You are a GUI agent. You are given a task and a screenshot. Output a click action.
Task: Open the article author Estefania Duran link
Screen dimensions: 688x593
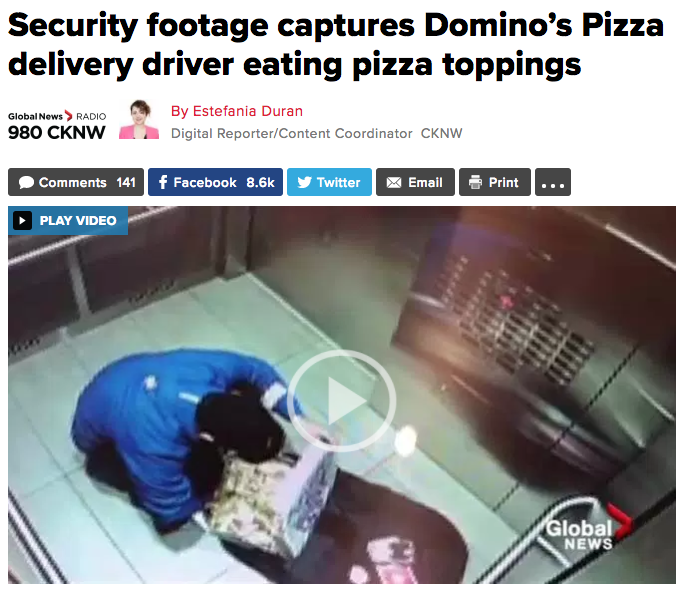click(x=237, y=111)
